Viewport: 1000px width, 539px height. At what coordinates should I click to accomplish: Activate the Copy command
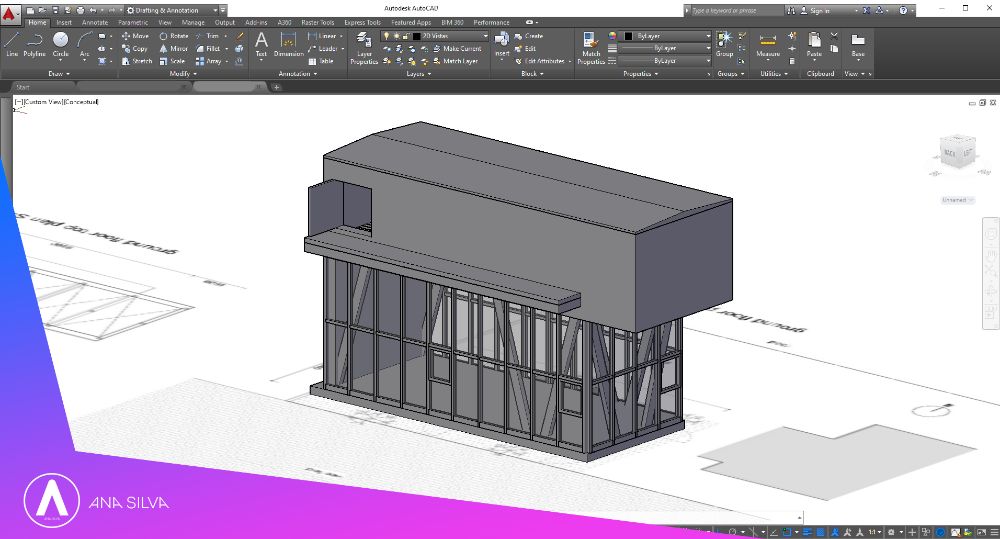[x=135, y=48]
